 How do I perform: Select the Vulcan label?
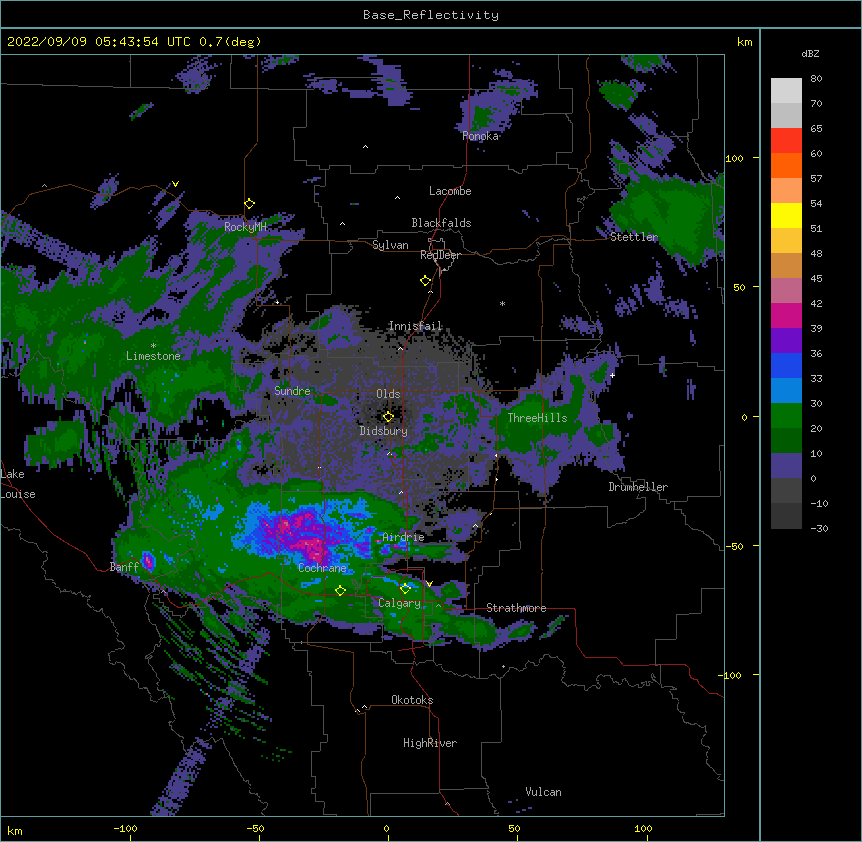click(x=543, y=792)
